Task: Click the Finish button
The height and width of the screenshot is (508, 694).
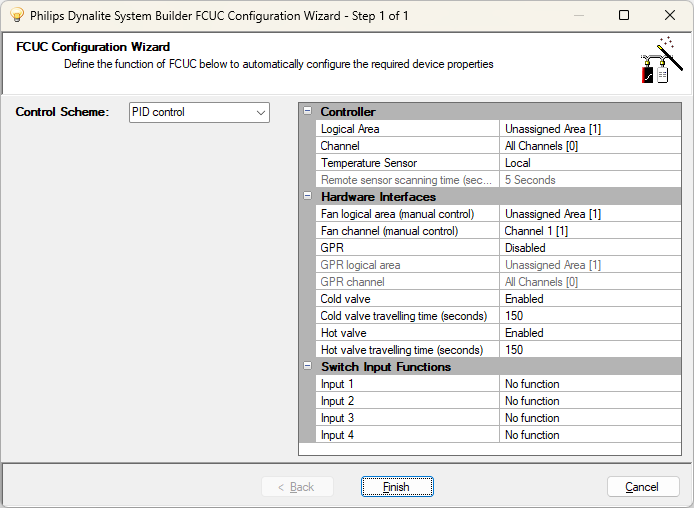Action: [397, 487]
